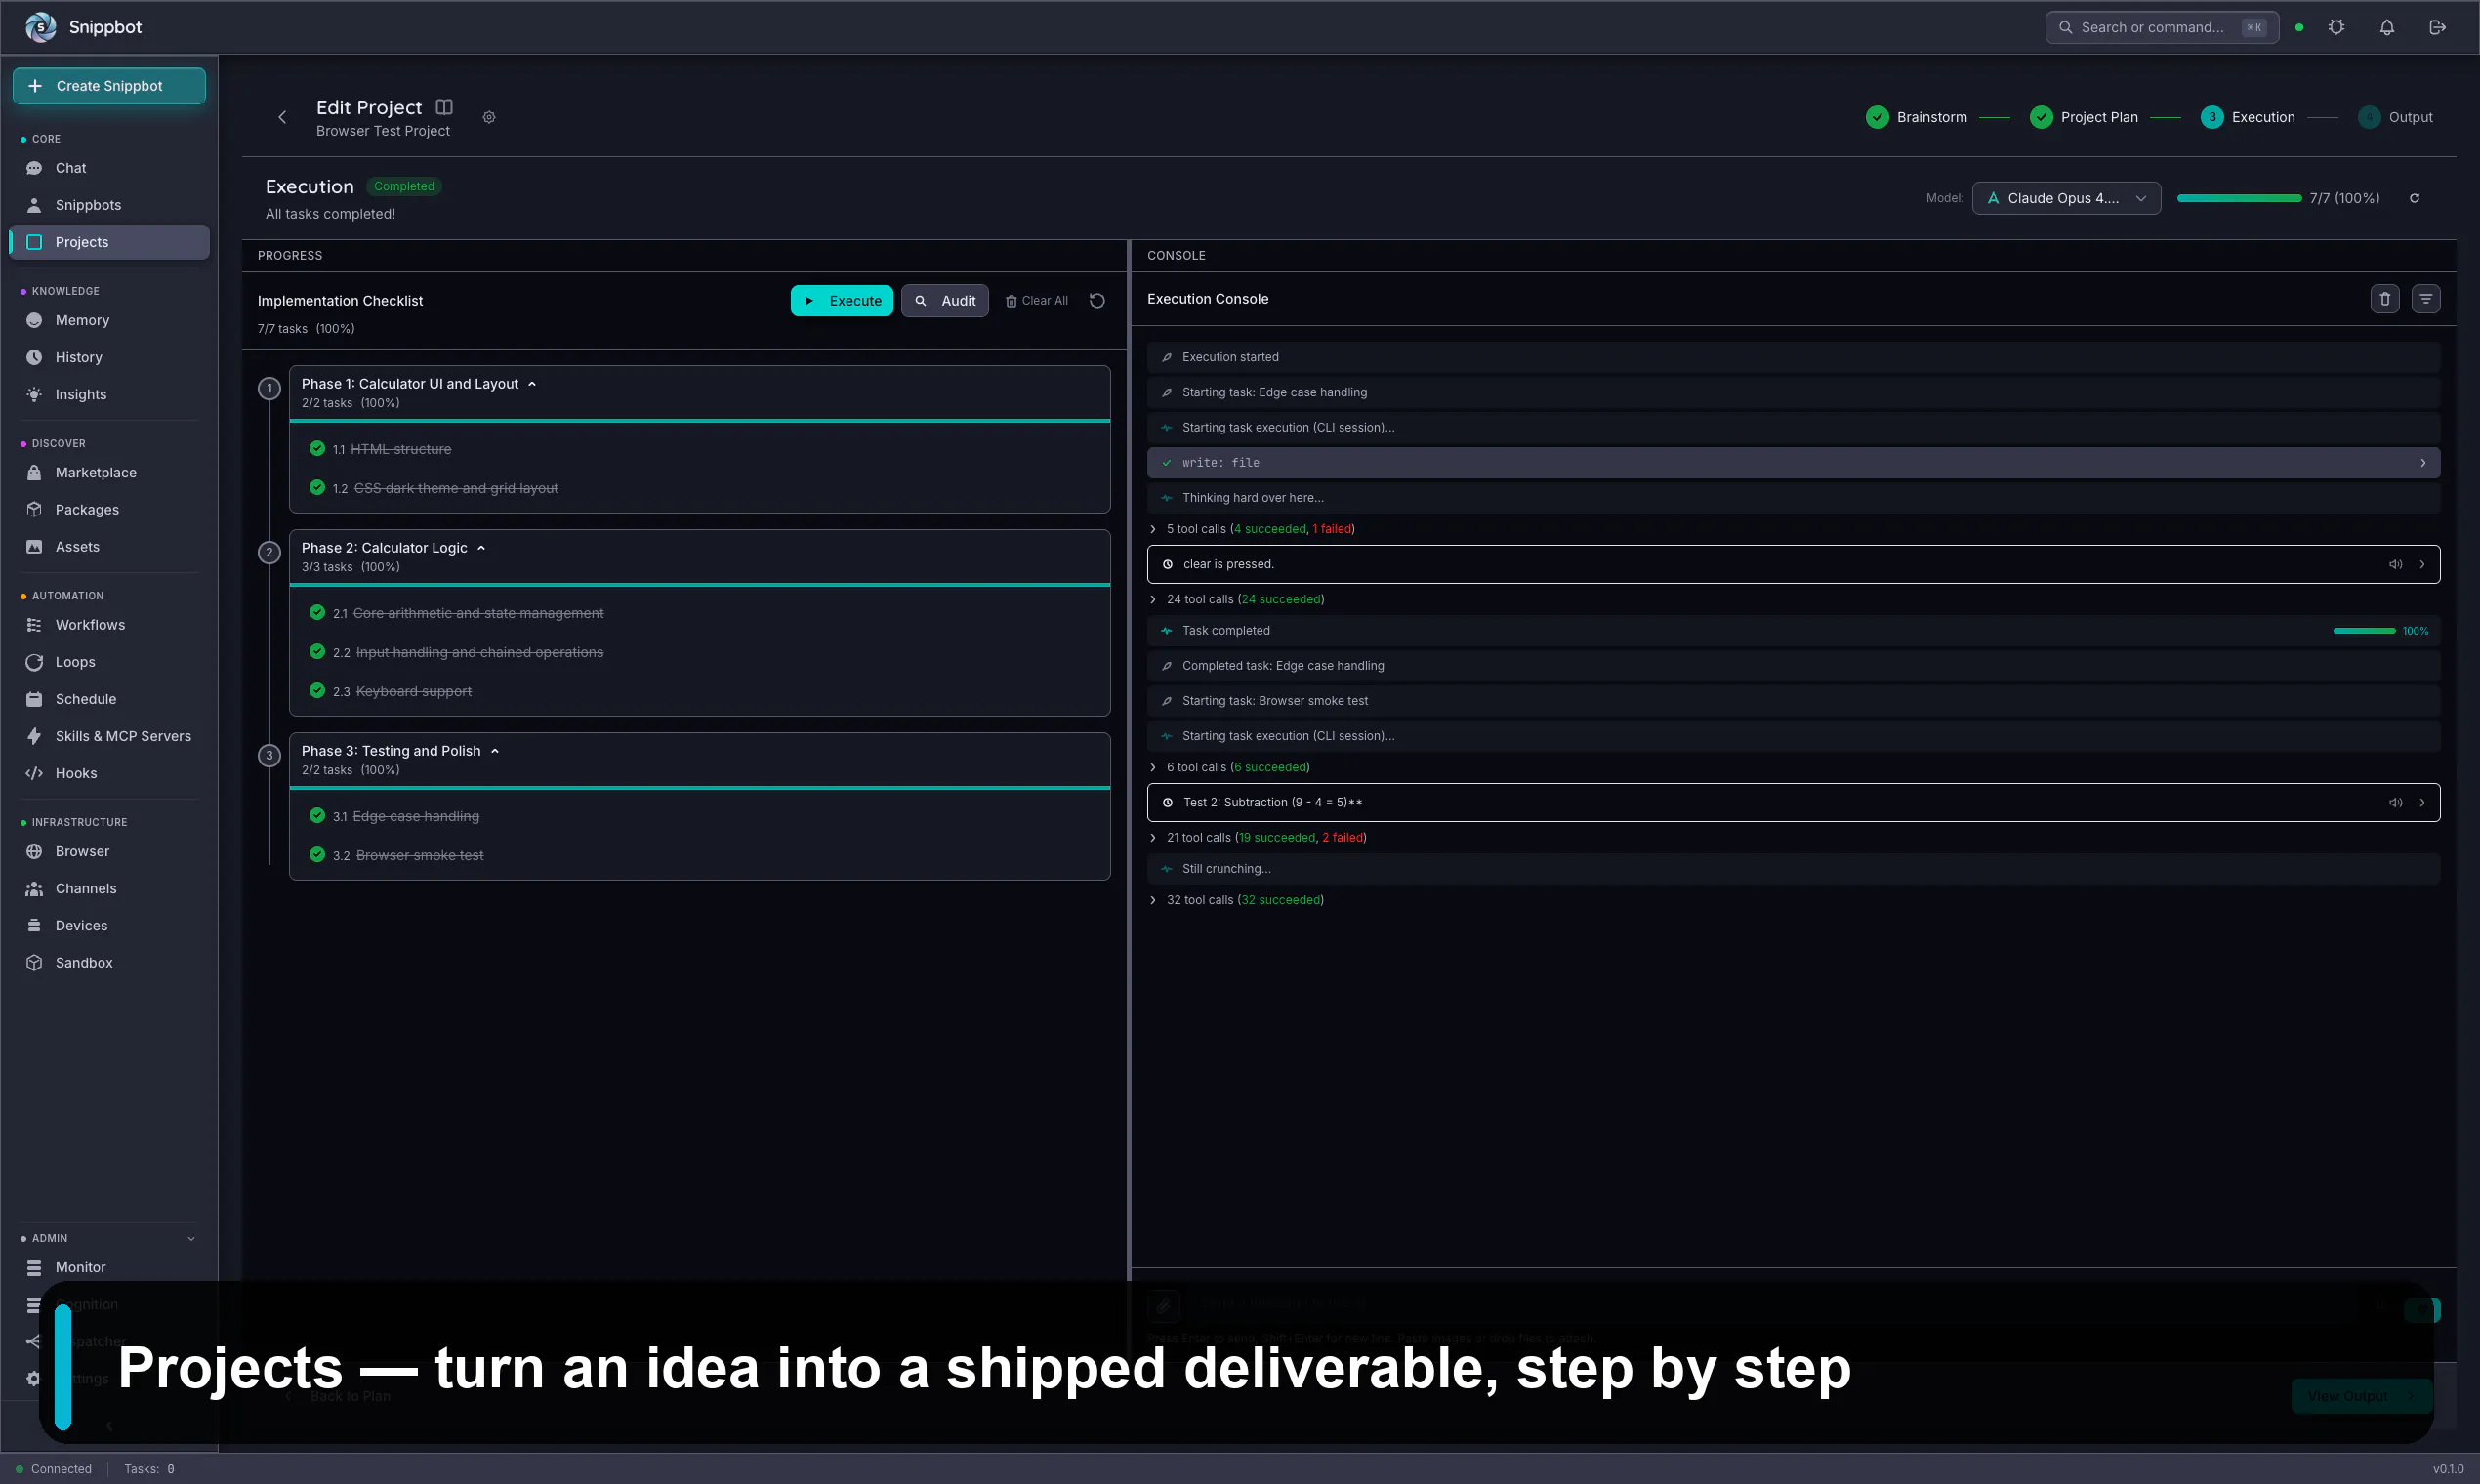This screenshot has width=2480, height=1484.
Task: Click the Loops icon
Action: coord(34,661)
